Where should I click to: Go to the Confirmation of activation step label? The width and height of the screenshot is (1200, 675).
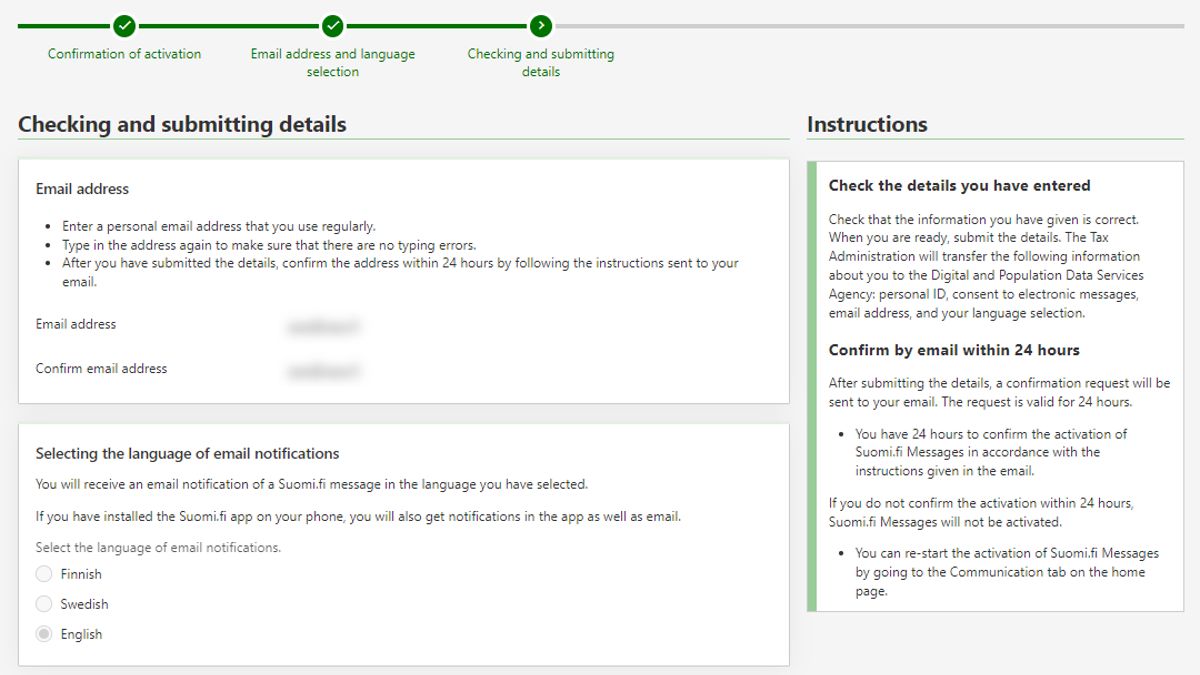tap(124, 54)
